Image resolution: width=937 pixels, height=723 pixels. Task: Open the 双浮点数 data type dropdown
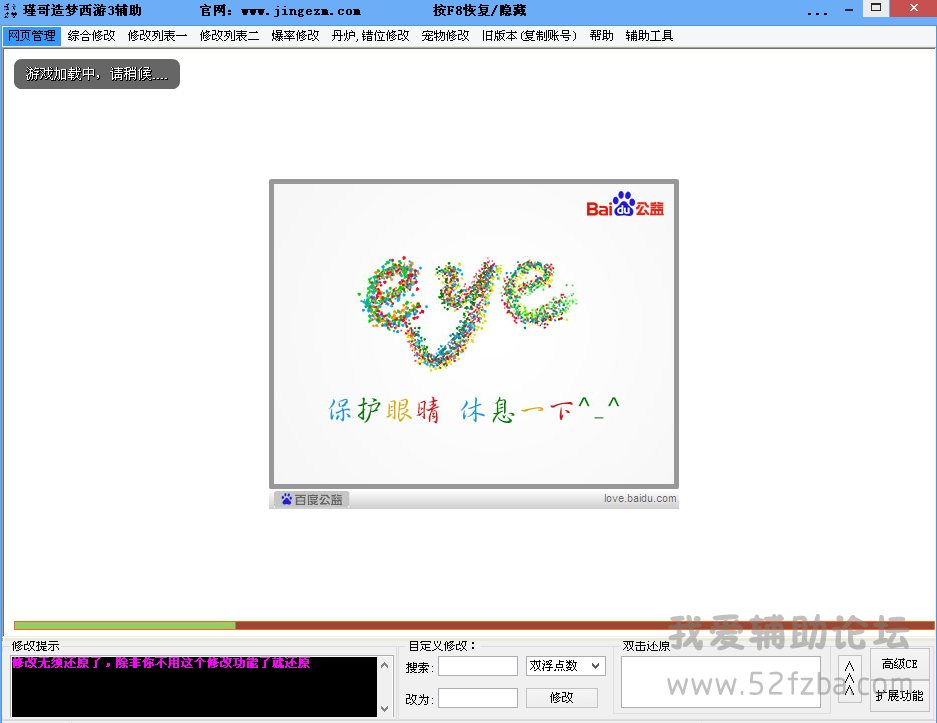point(565,666)
